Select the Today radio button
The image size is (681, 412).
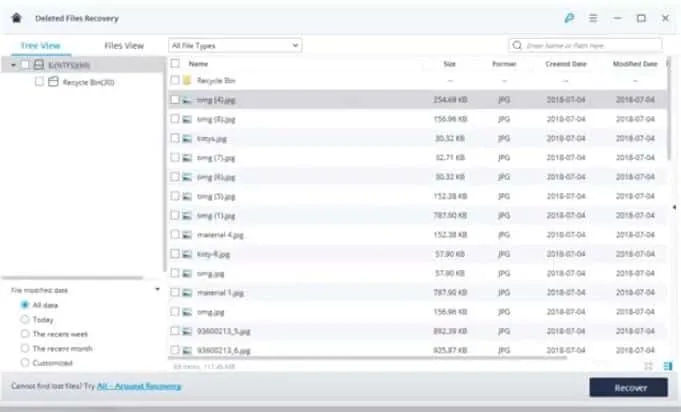click(25, 320)
